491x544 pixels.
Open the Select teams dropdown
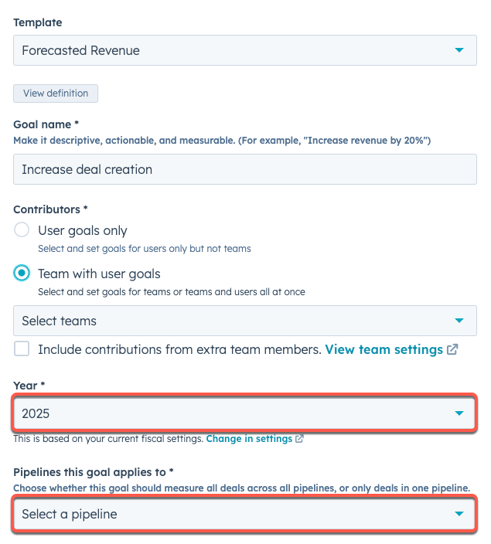coord(245,321)
